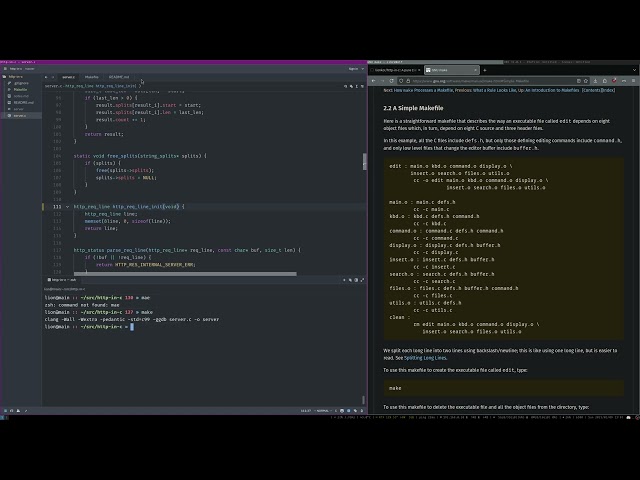The width and height of the screenshot is (640, 480).
Task: Click the first icon in bottom-left status bar
Action: coord(5,411)
